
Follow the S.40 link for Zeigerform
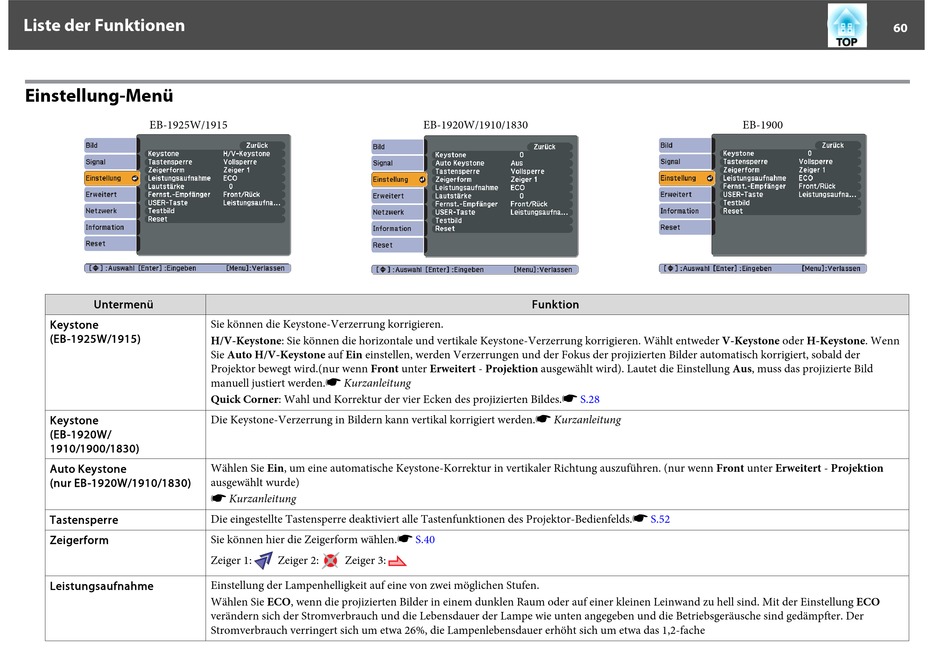tap(425, 540)
